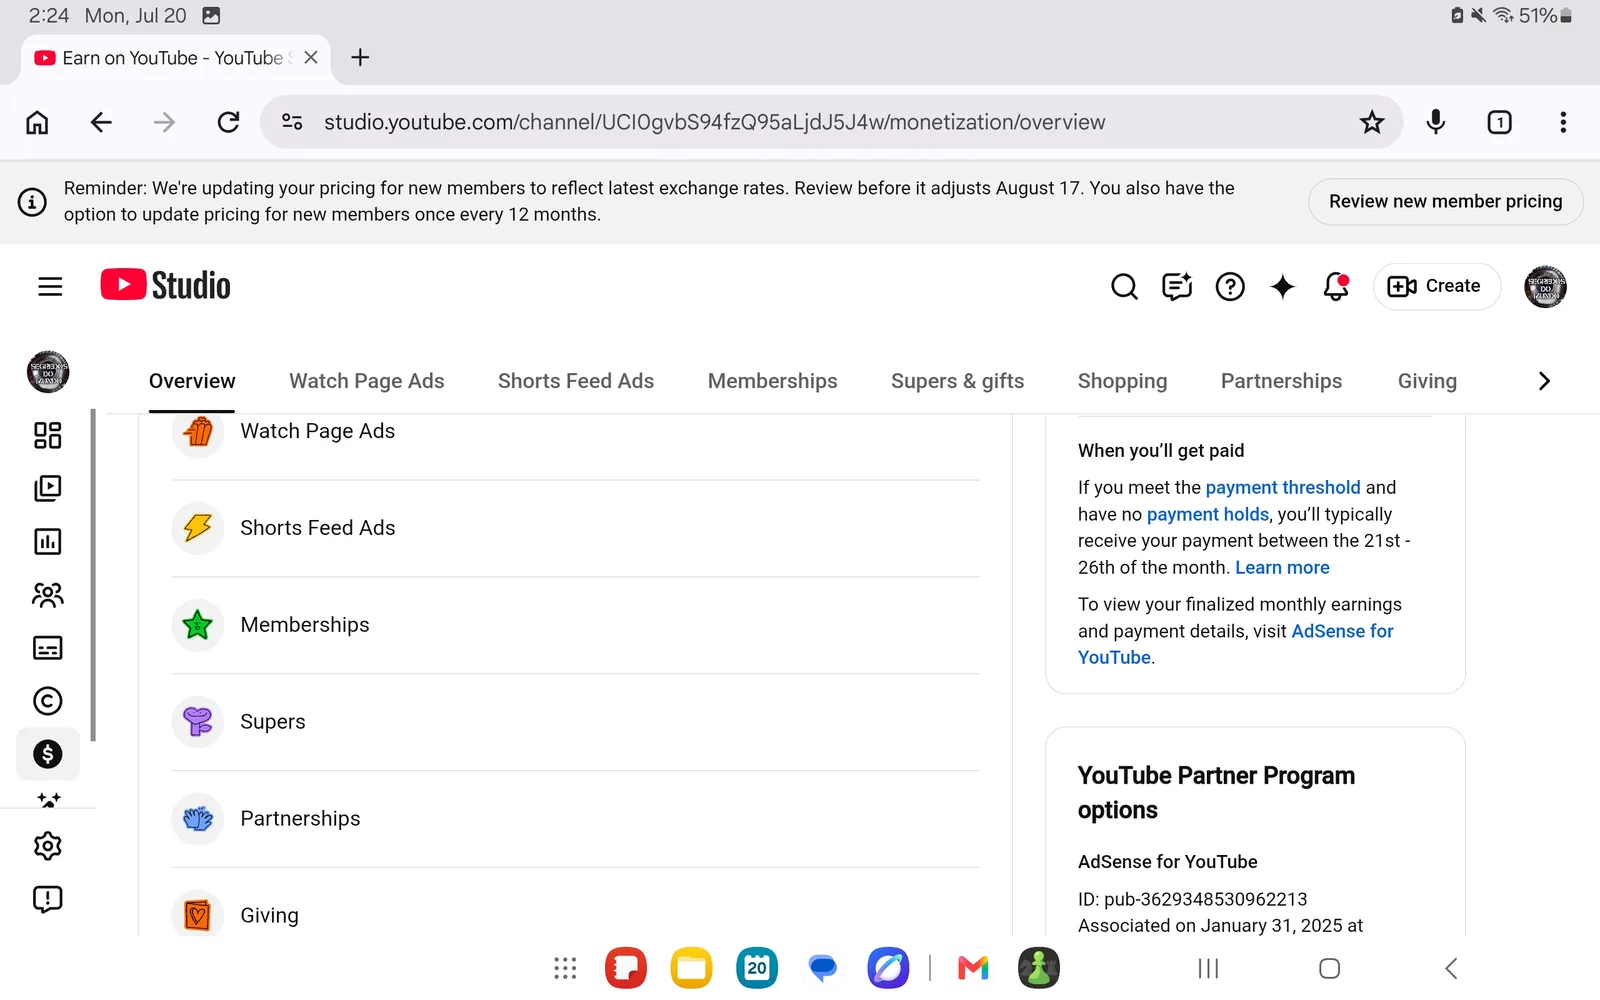The image size is (1600, 1000).
Task: Open the Content icon in sidebar
Action: click(47, 488)
